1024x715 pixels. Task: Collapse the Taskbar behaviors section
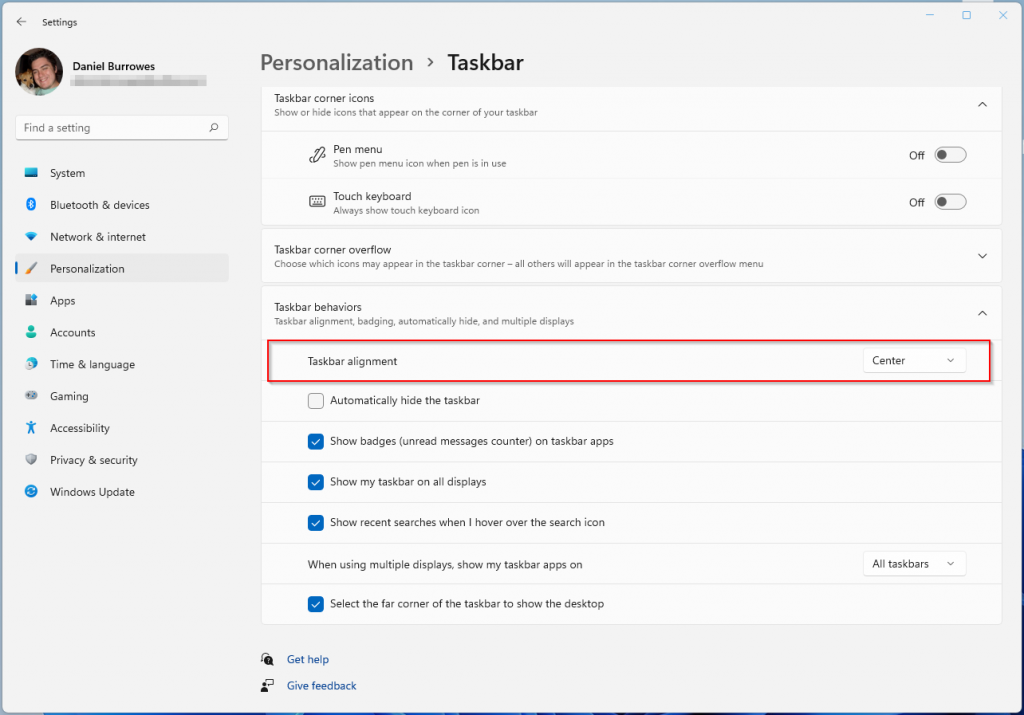pyautogui.click(x=982, y=313)
